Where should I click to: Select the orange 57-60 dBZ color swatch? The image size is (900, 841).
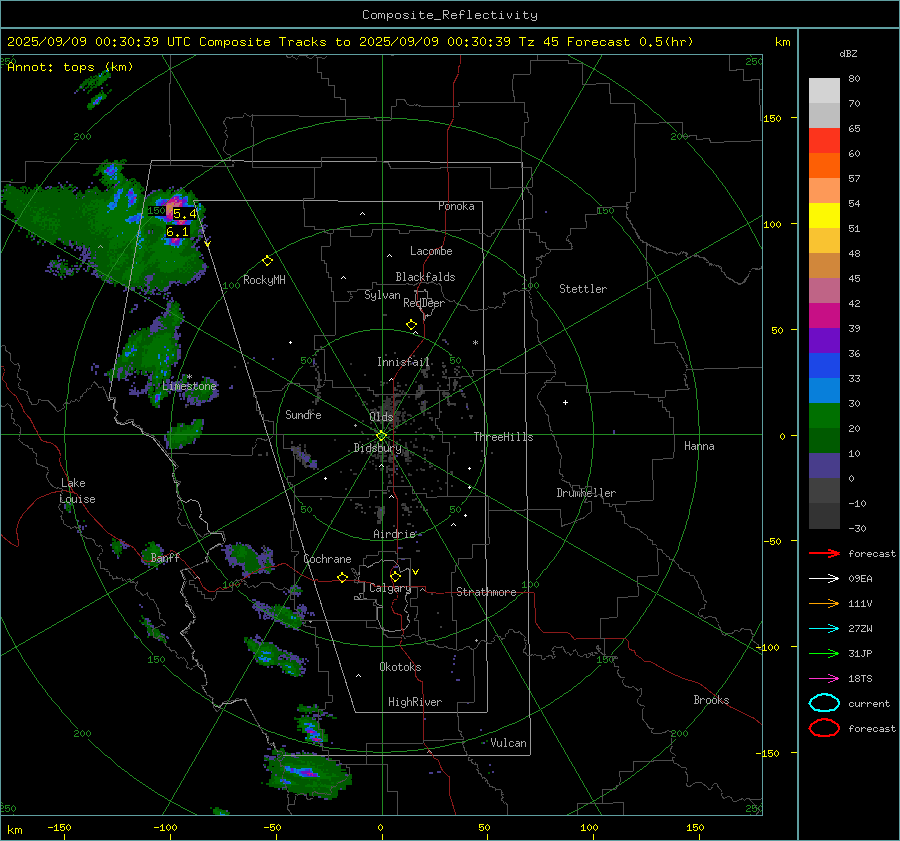824,166
